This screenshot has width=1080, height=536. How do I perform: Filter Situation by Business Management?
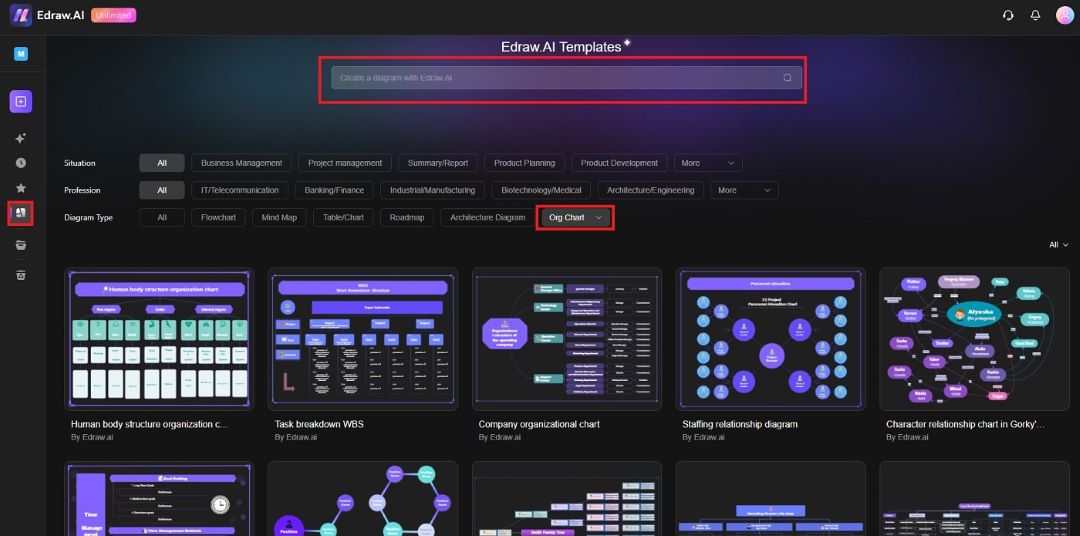click(242, 163)
